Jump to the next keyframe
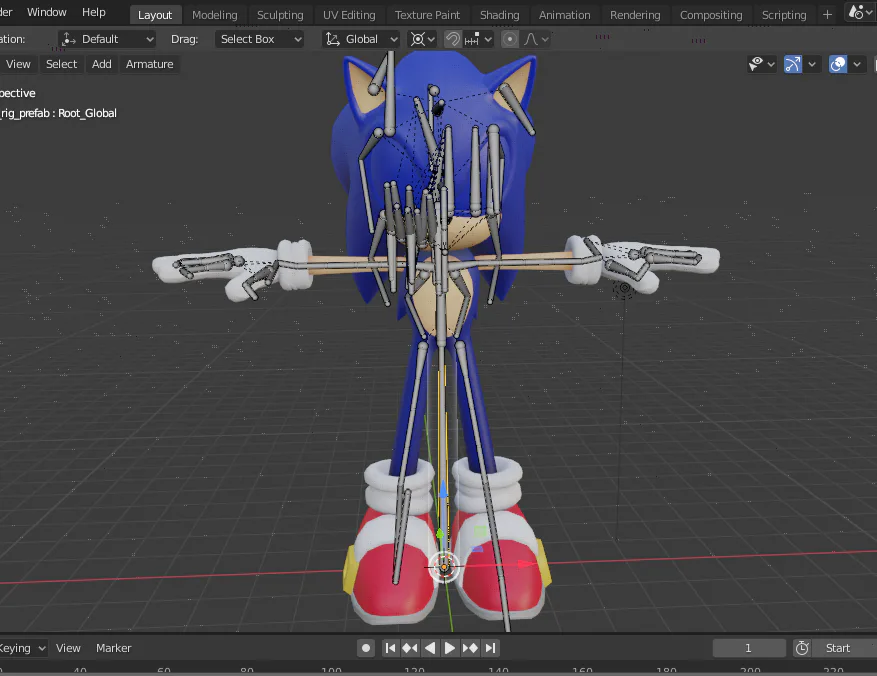877x676 pixels. pyautogui.click(x=470, y=648)
